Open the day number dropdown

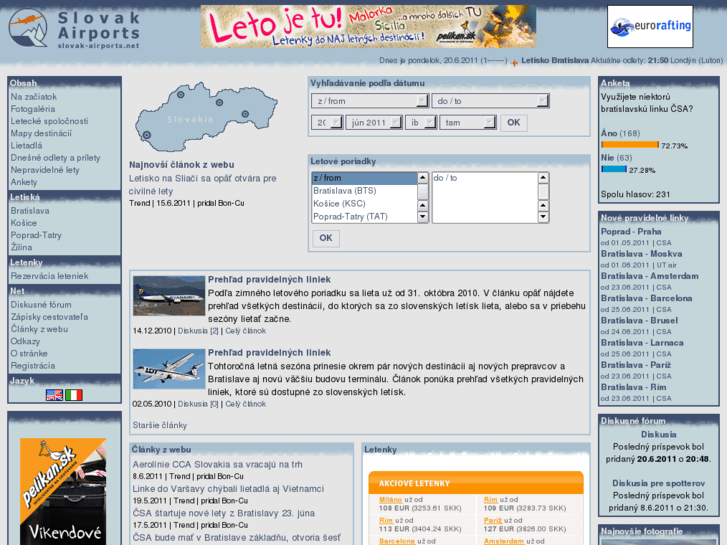click(327, 122)
